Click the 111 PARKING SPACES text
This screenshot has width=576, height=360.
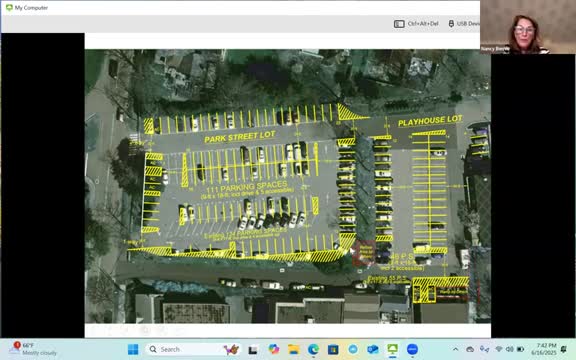pos(247,187)
